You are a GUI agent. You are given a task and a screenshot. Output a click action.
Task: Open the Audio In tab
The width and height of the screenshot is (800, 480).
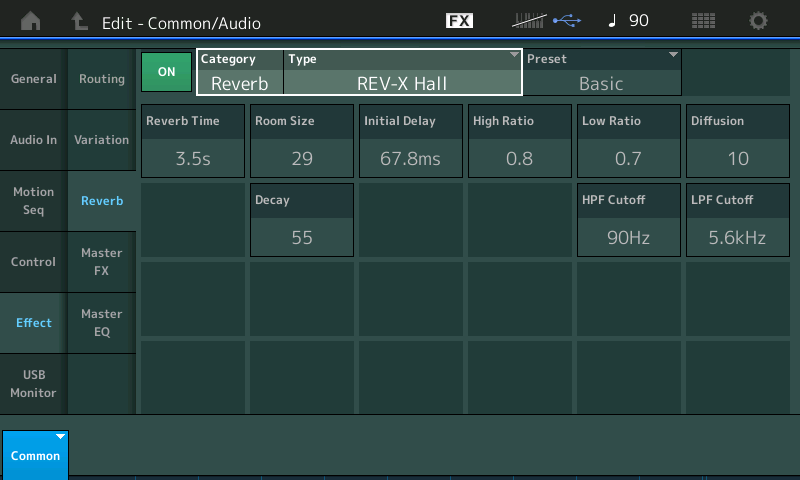click(34, 140)
